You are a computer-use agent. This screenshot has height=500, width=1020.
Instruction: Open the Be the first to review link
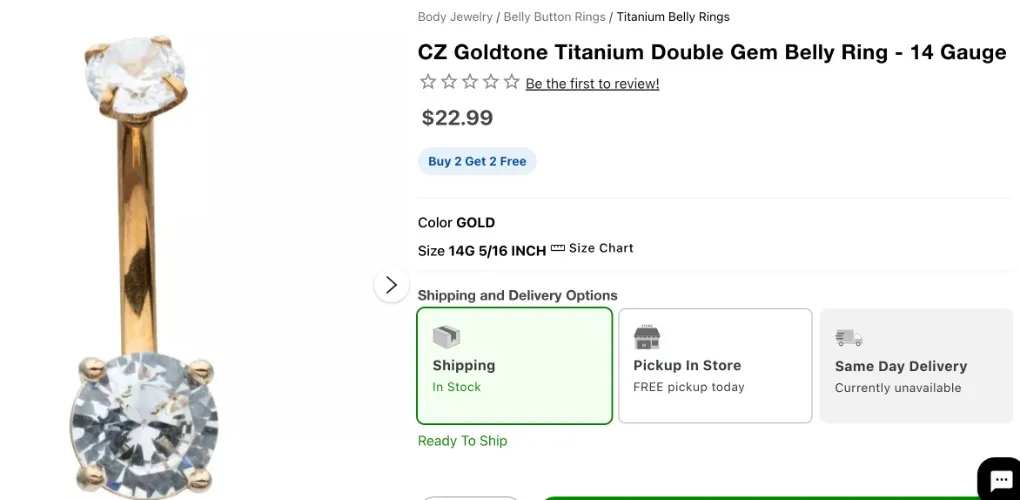click(x=593, y=84)
